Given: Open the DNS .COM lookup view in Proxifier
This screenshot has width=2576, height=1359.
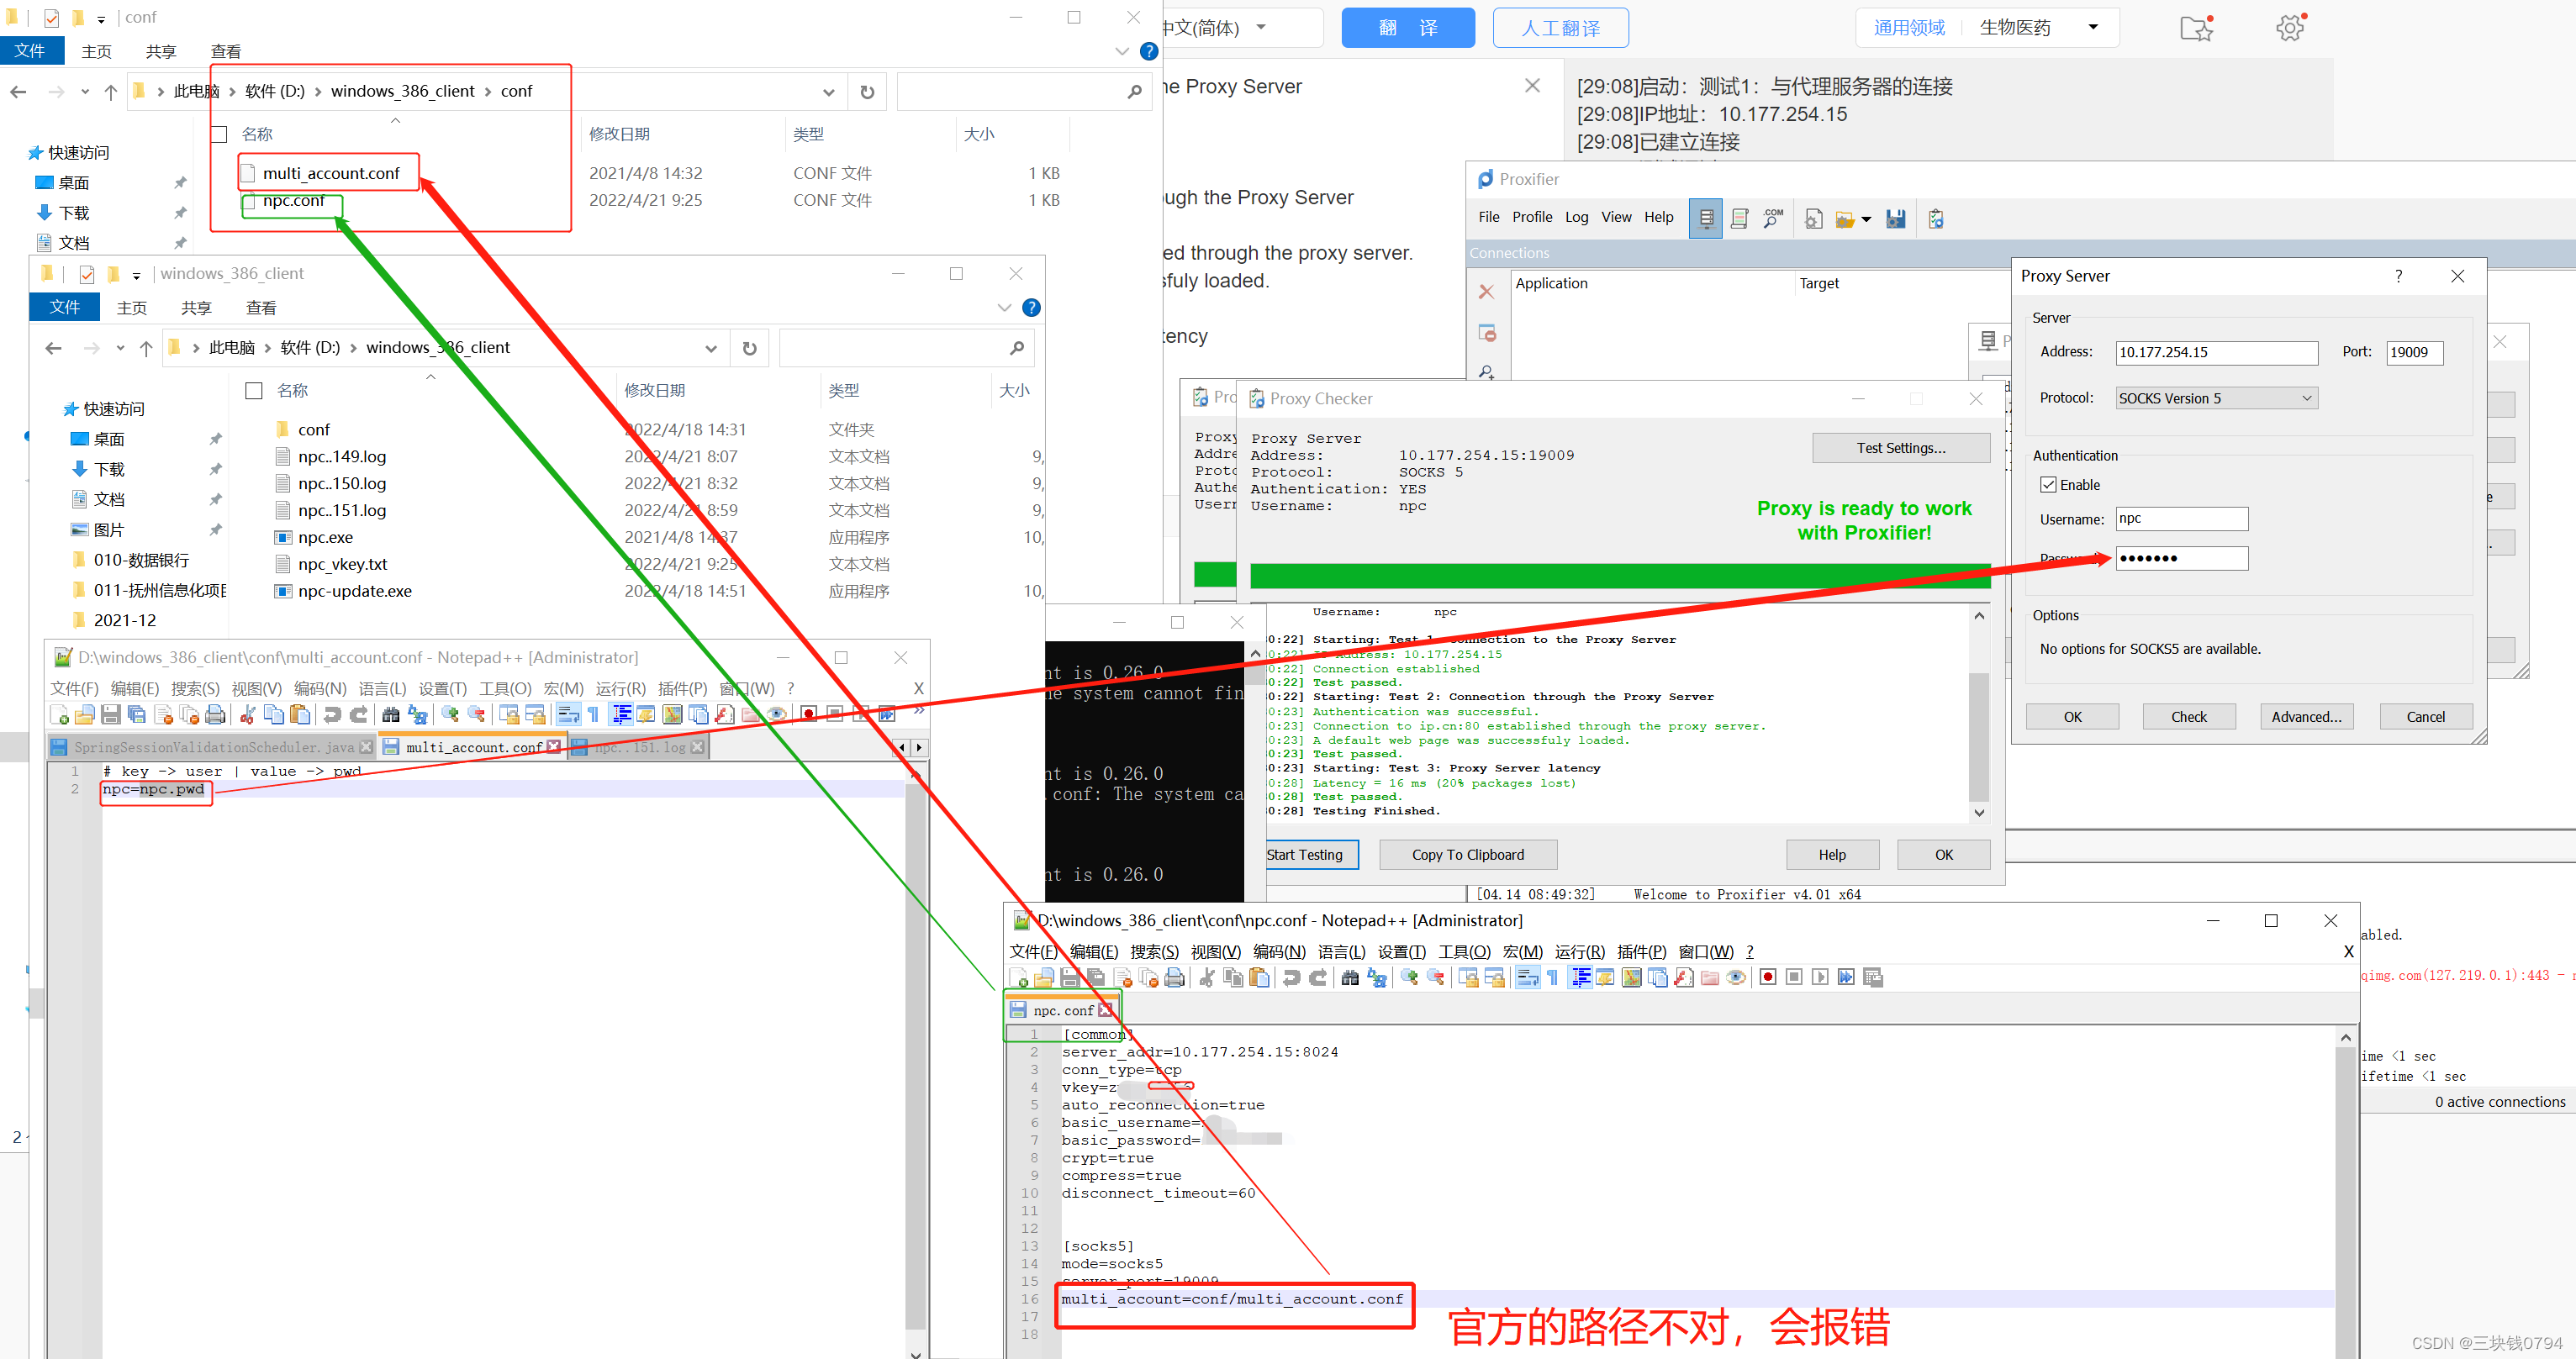Looking at the screenshot, I should [1773, 218].
